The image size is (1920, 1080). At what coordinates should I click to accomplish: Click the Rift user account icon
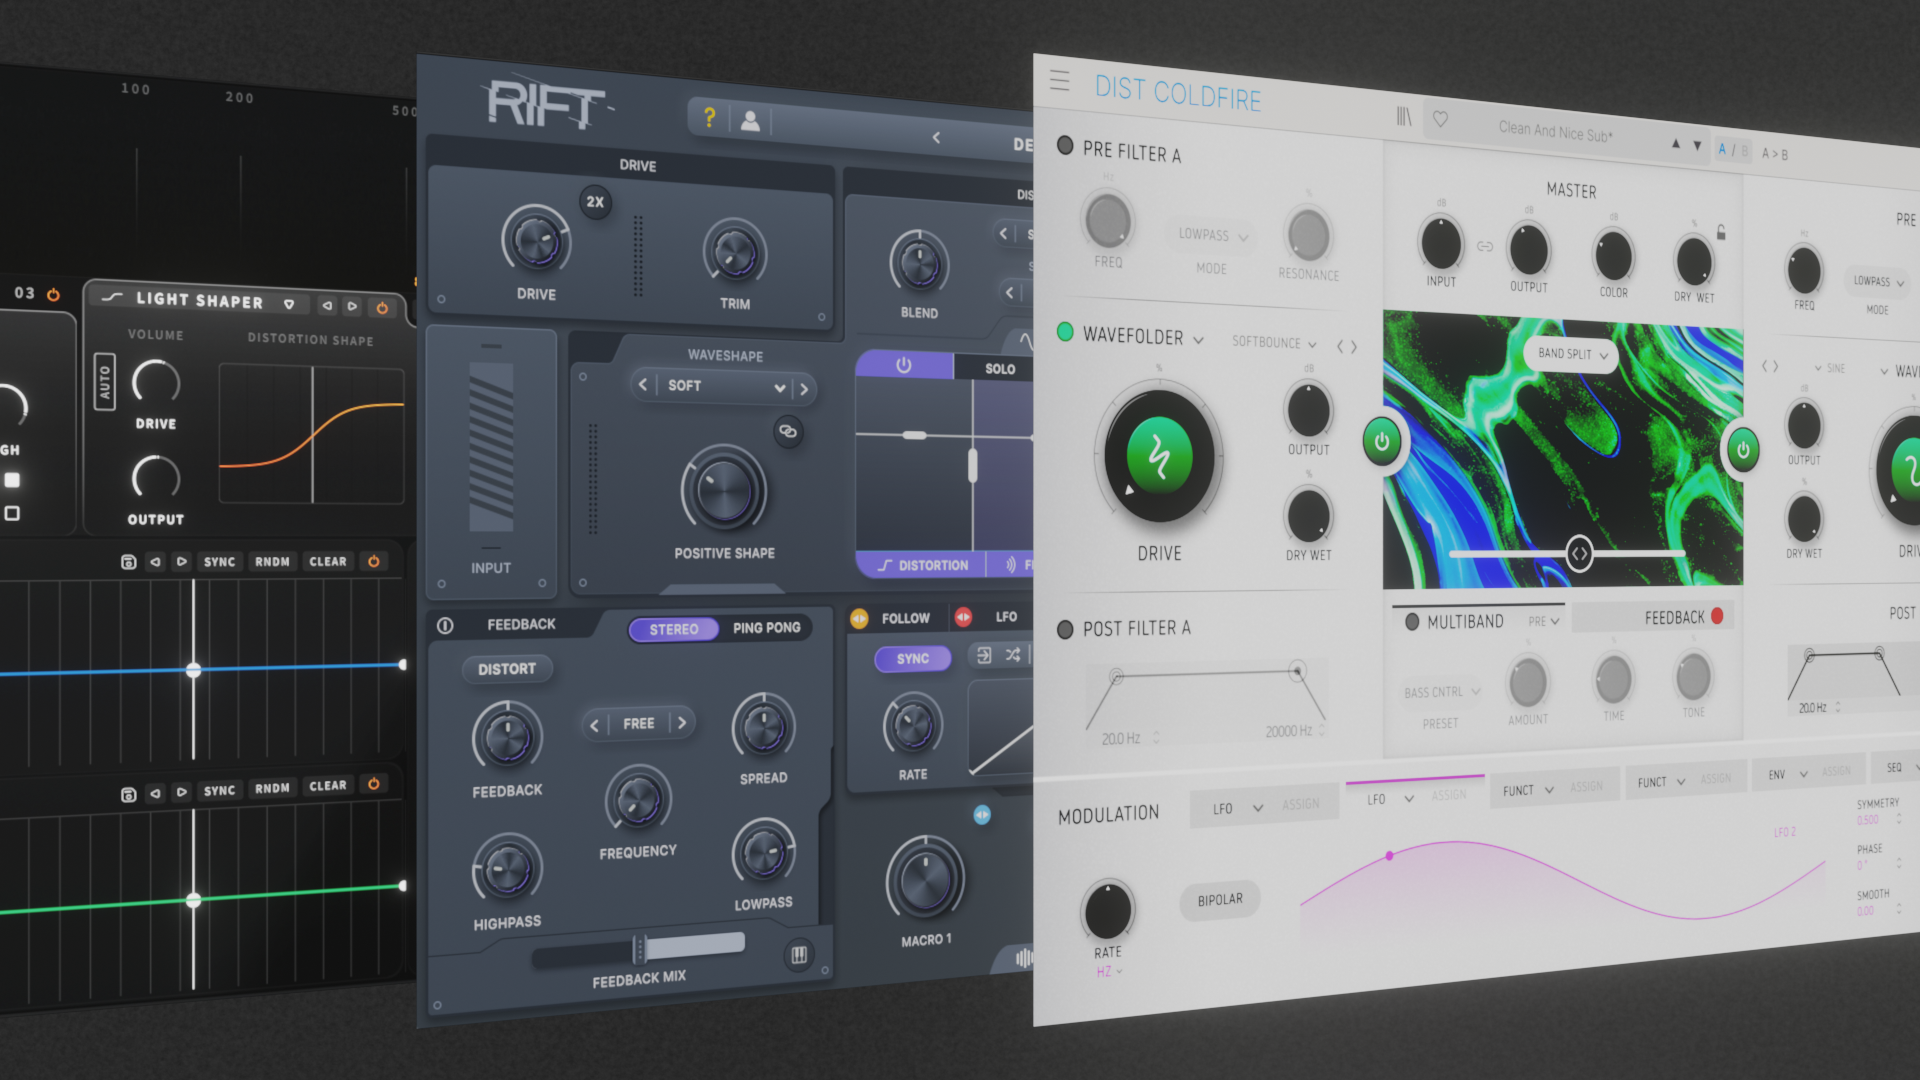[750, 121]
